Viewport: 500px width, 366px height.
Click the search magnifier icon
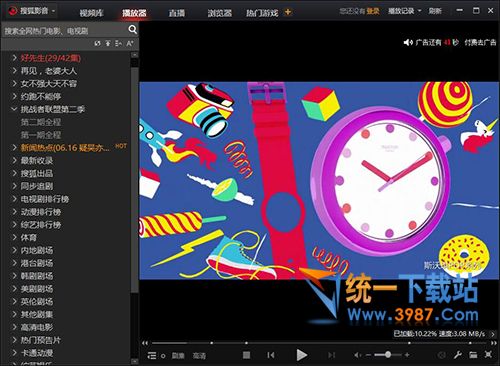[132, 30]
